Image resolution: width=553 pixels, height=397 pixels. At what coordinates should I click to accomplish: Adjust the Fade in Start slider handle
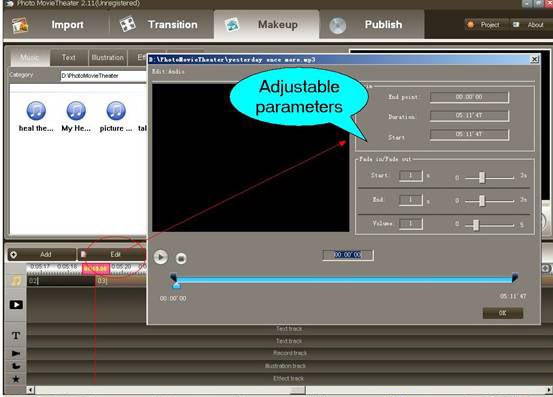[x=481, y=177]
